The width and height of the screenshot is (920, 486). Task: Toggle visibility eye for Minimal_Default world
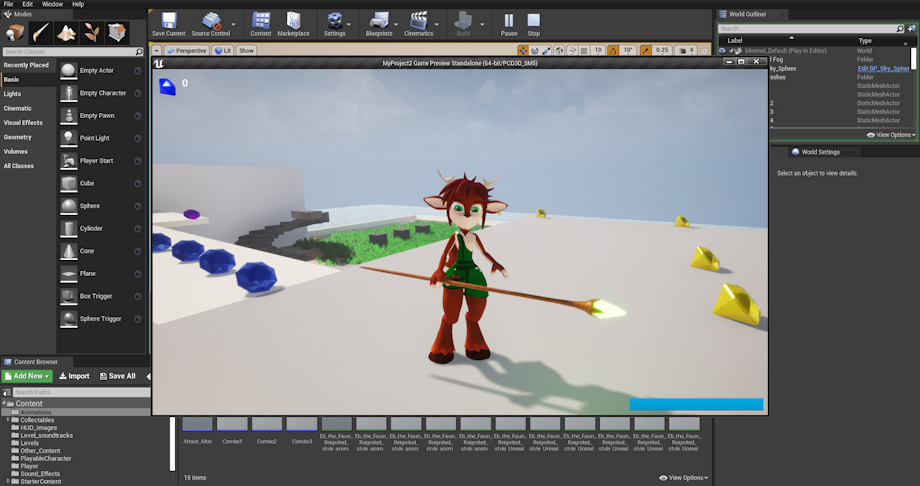coord(722,50)
